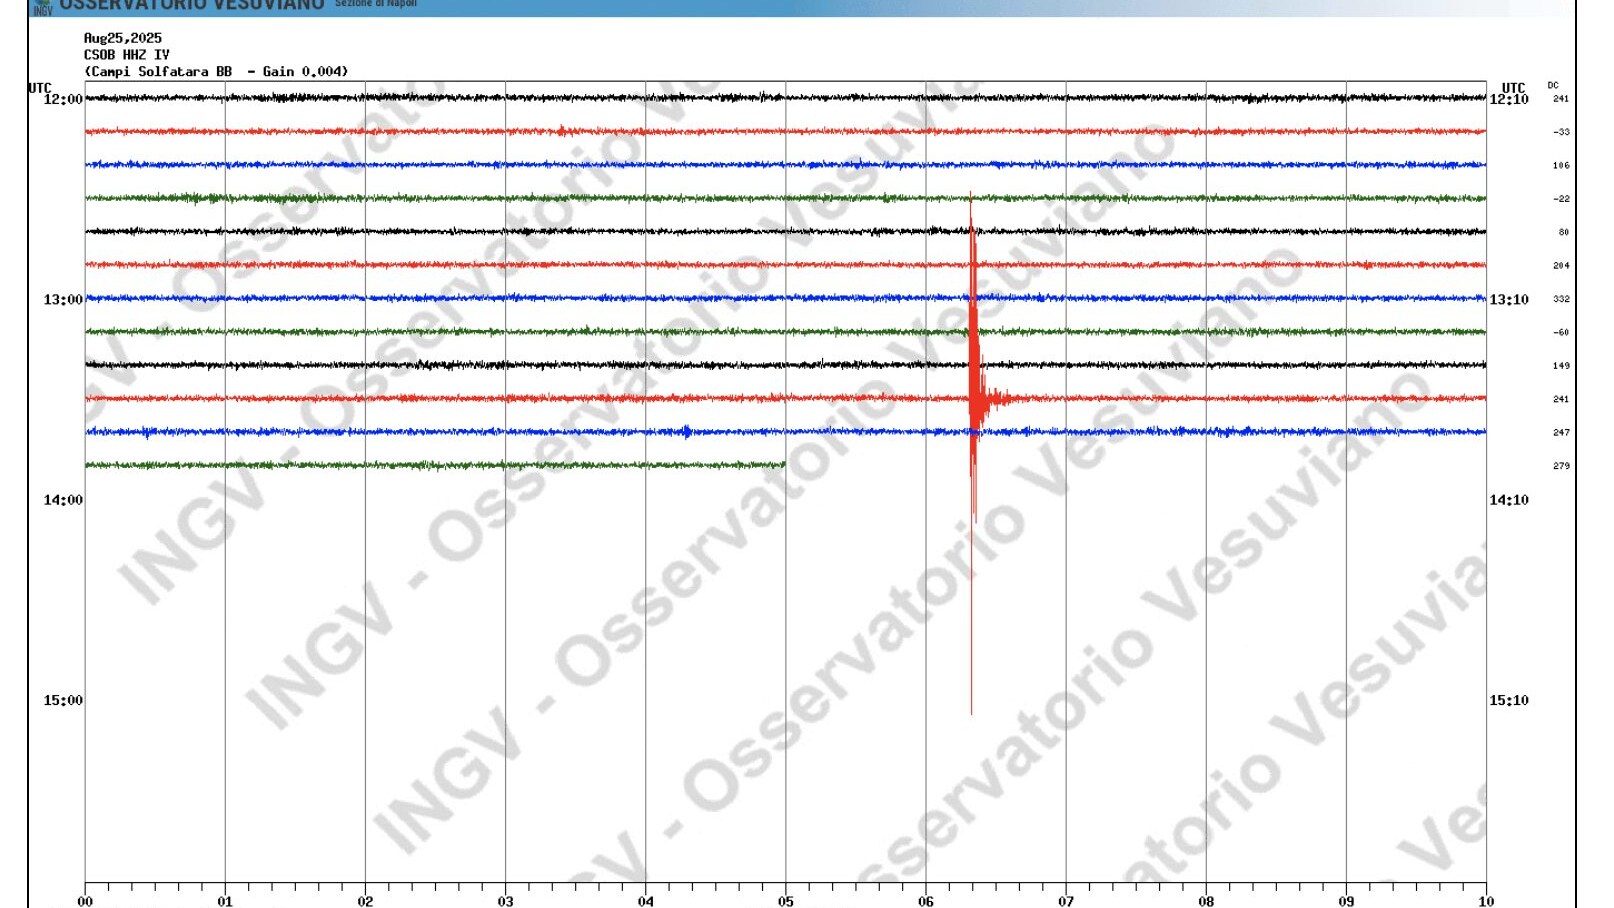Viewport: 1614px width, 908px height.
Task: Click the black trace on the 12:00 row
Action: click(785, 98)
